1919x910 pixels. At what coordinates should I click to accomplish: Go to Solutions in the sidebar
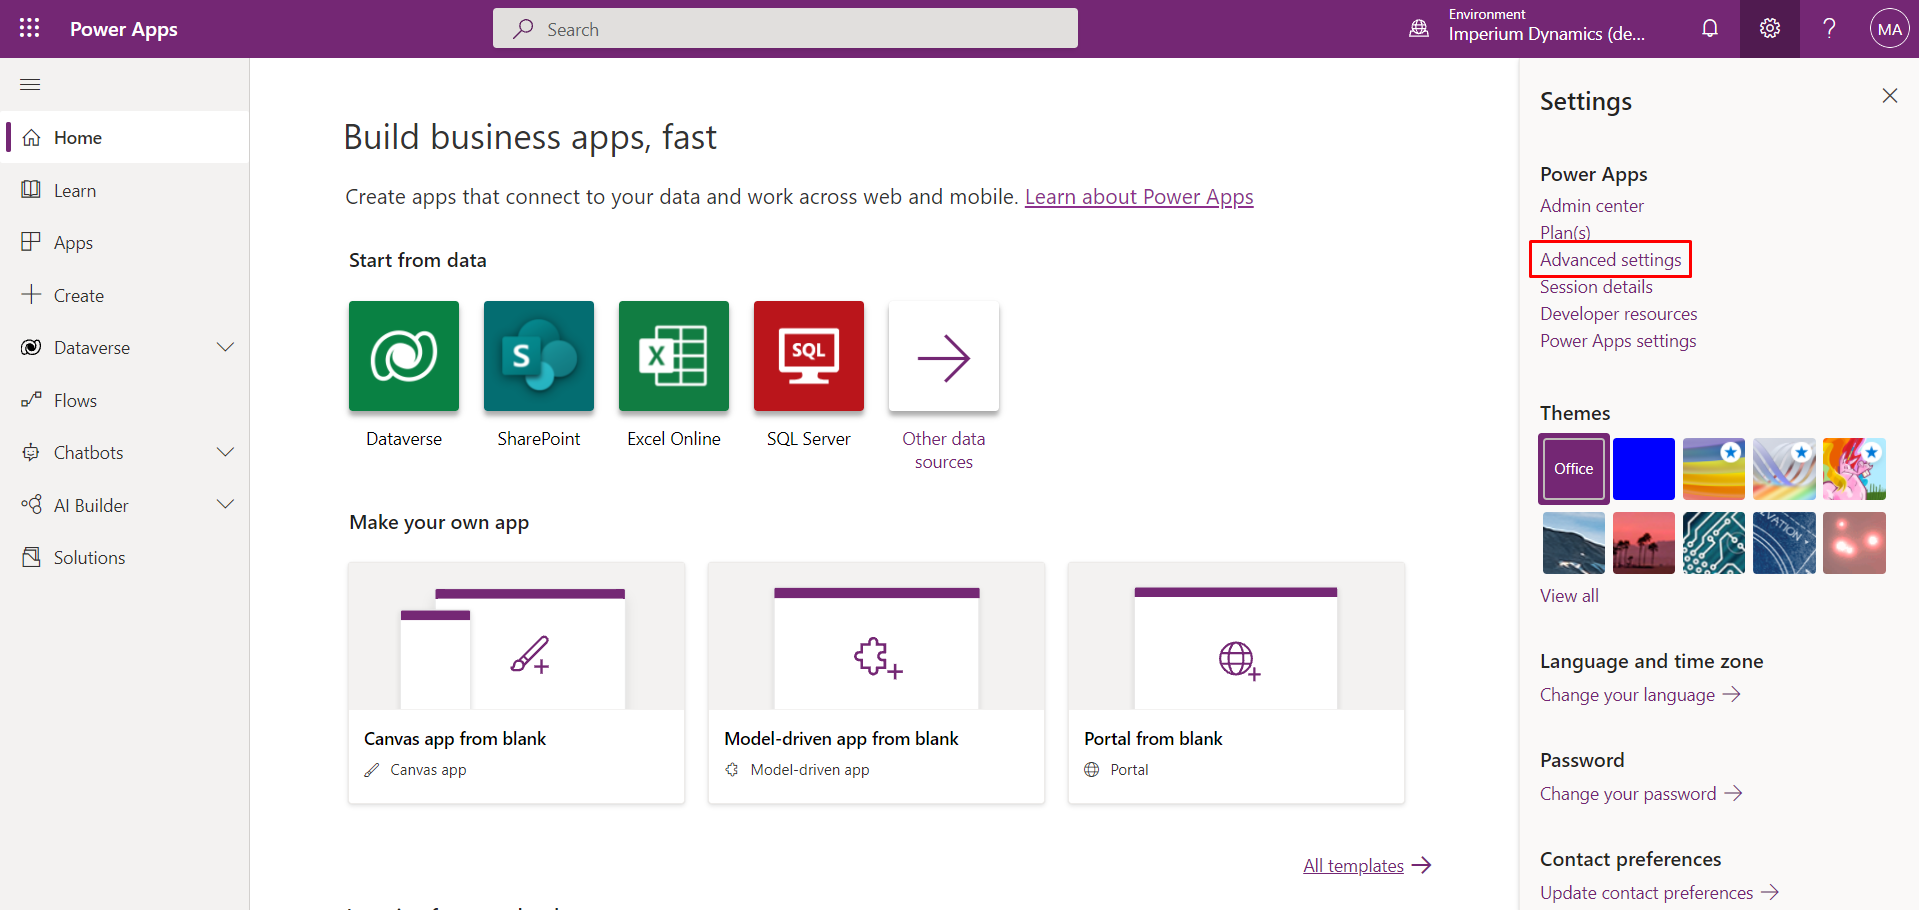(x=89, y=558)
